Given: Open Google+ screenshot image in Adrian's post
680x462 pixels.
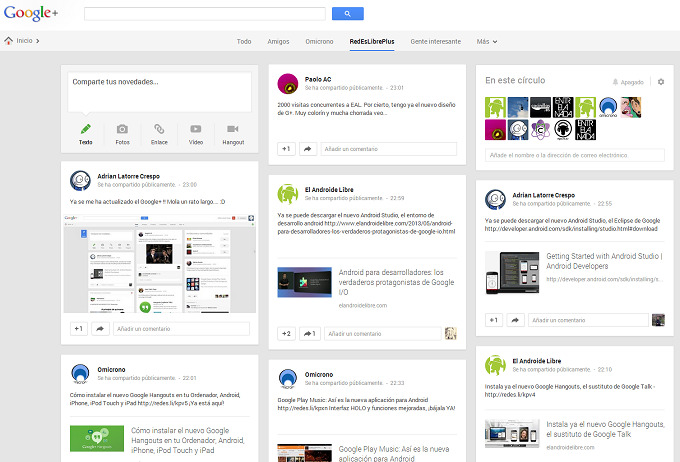Looking at the screenshot, I should (160, 263).
